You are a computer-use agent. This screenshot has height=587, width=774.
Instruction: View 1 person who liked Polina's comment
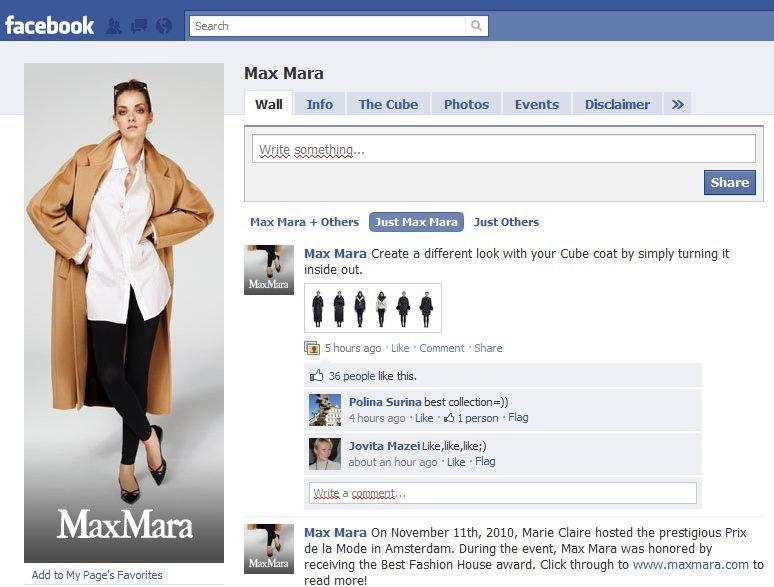pos(477,418)
